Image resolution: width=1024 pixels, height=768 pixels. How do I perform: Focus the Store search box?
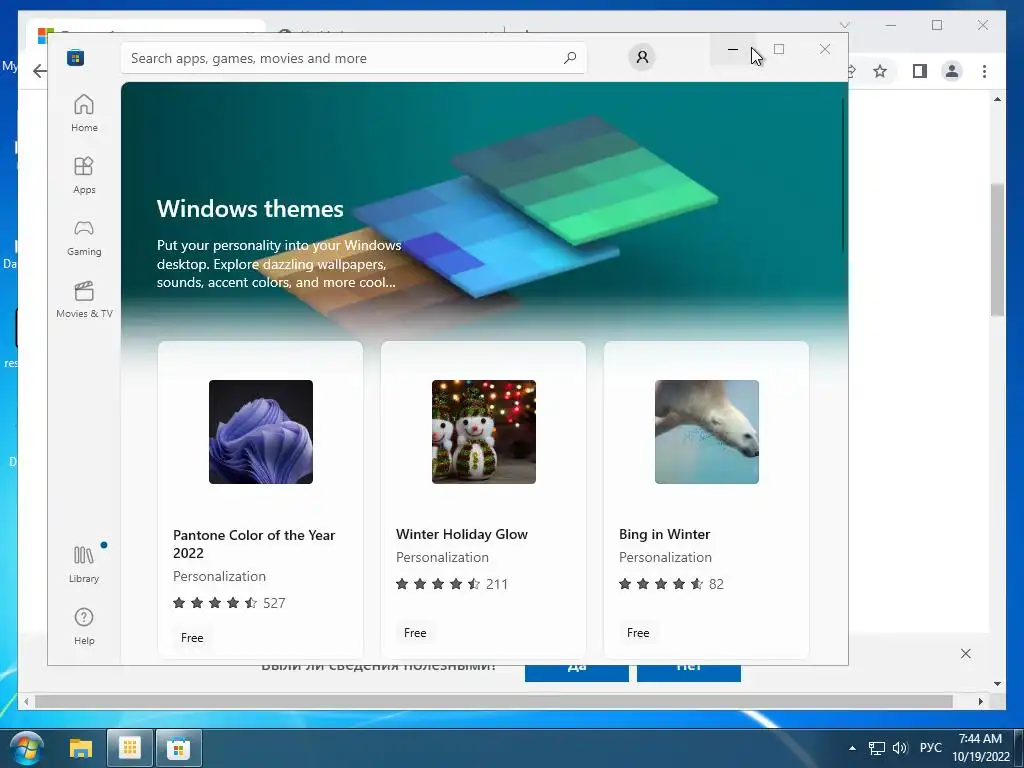pos(353,58)
